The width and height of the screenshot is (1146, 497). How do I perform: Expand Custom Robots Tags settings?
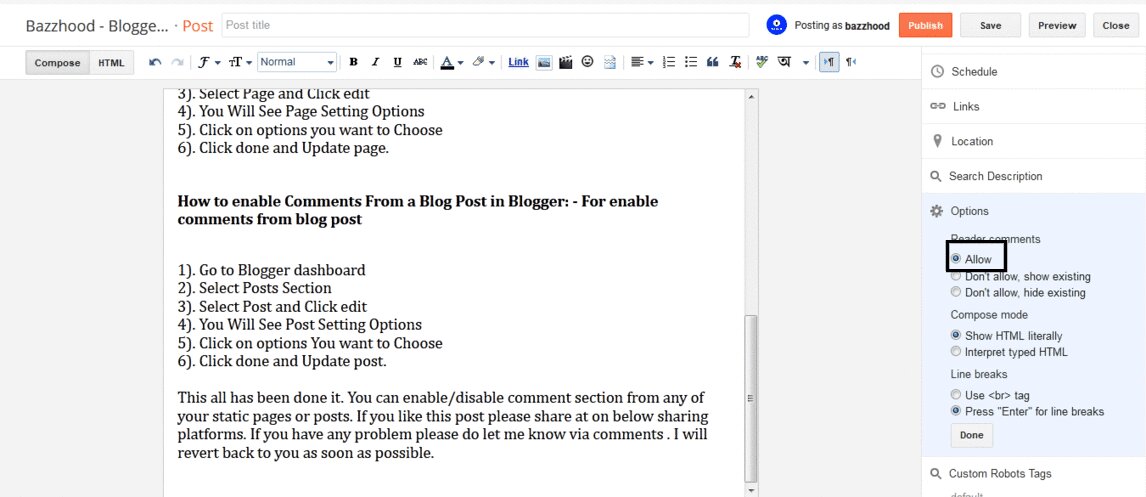[x=1033, y=474]
